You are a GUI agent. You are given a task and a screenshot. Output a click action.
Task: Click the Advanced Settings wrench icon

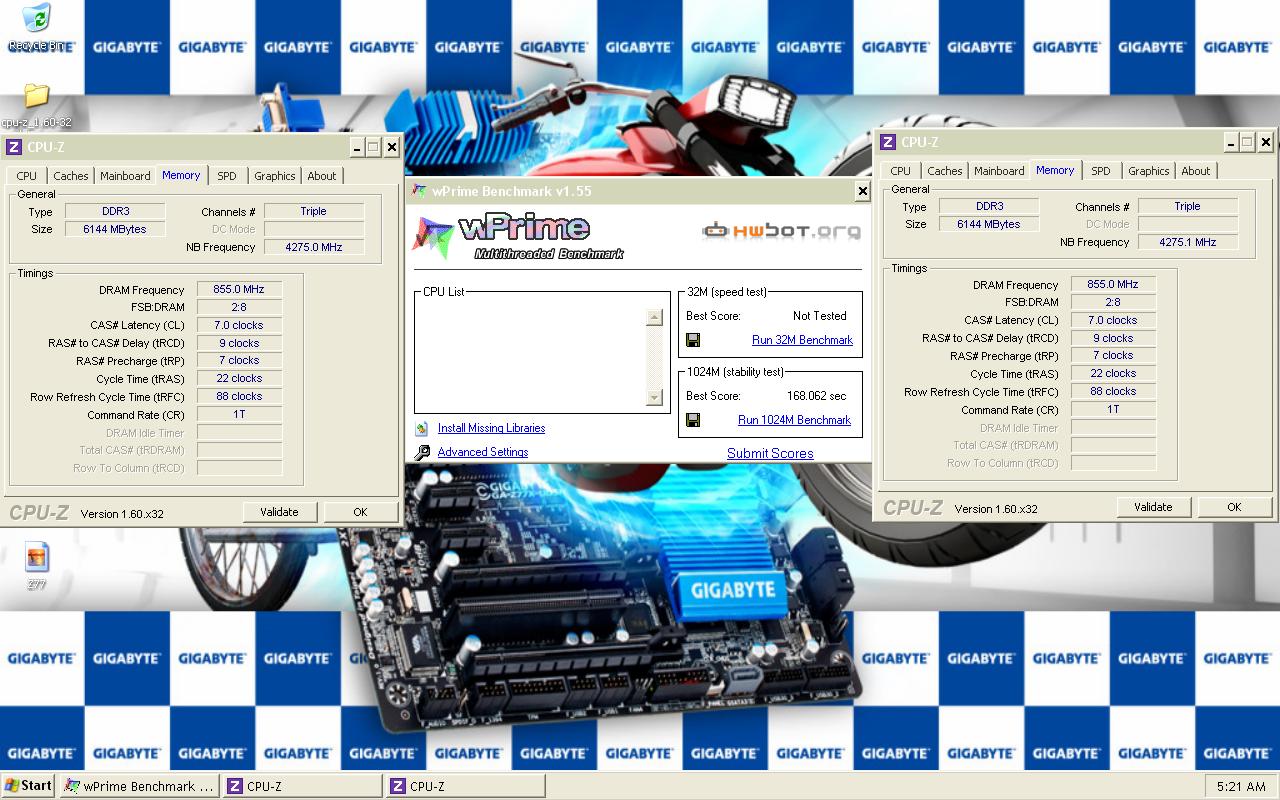click(x=423, y=452)
